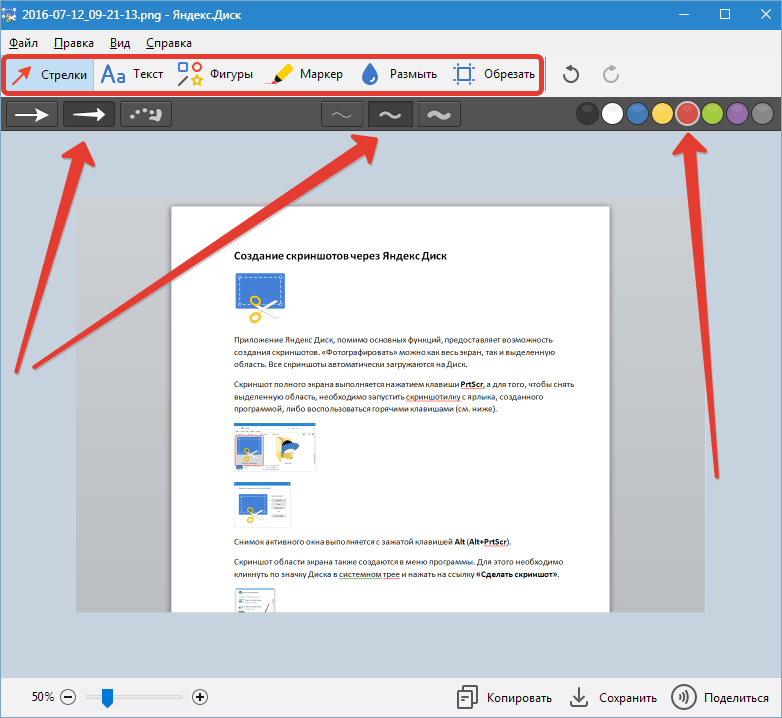Zoom out with the minus button
The height and width of the screenshot is (718, 782).
(x=68, y=697)
